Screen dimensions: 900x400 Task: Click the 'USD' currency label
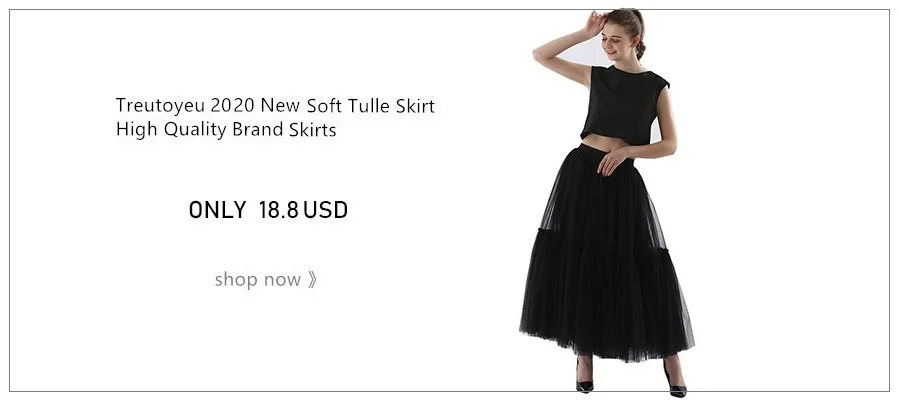click(x=325, y=210)
